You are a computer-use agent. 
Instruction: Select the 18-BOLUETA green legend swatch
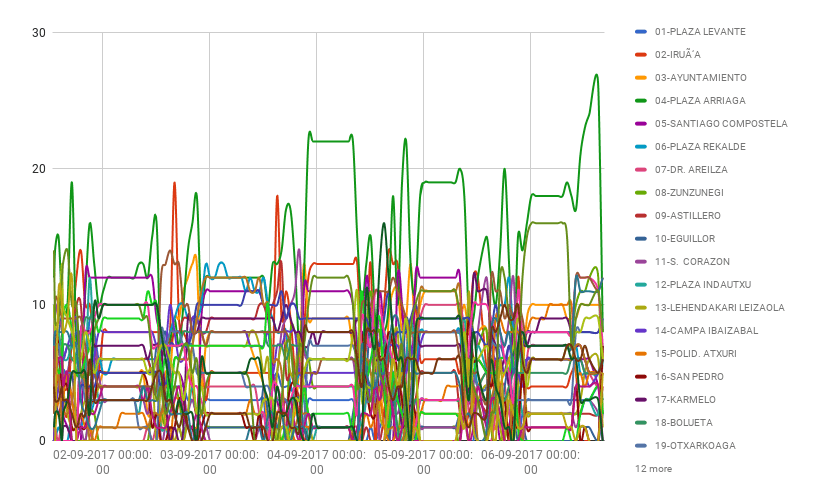(x=641, y=423)
